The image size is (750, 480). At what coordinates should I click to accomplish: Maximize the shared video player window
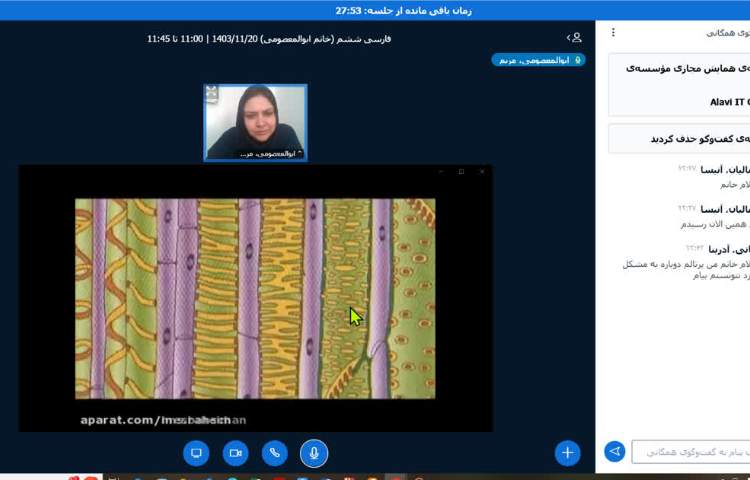point(461,172)
